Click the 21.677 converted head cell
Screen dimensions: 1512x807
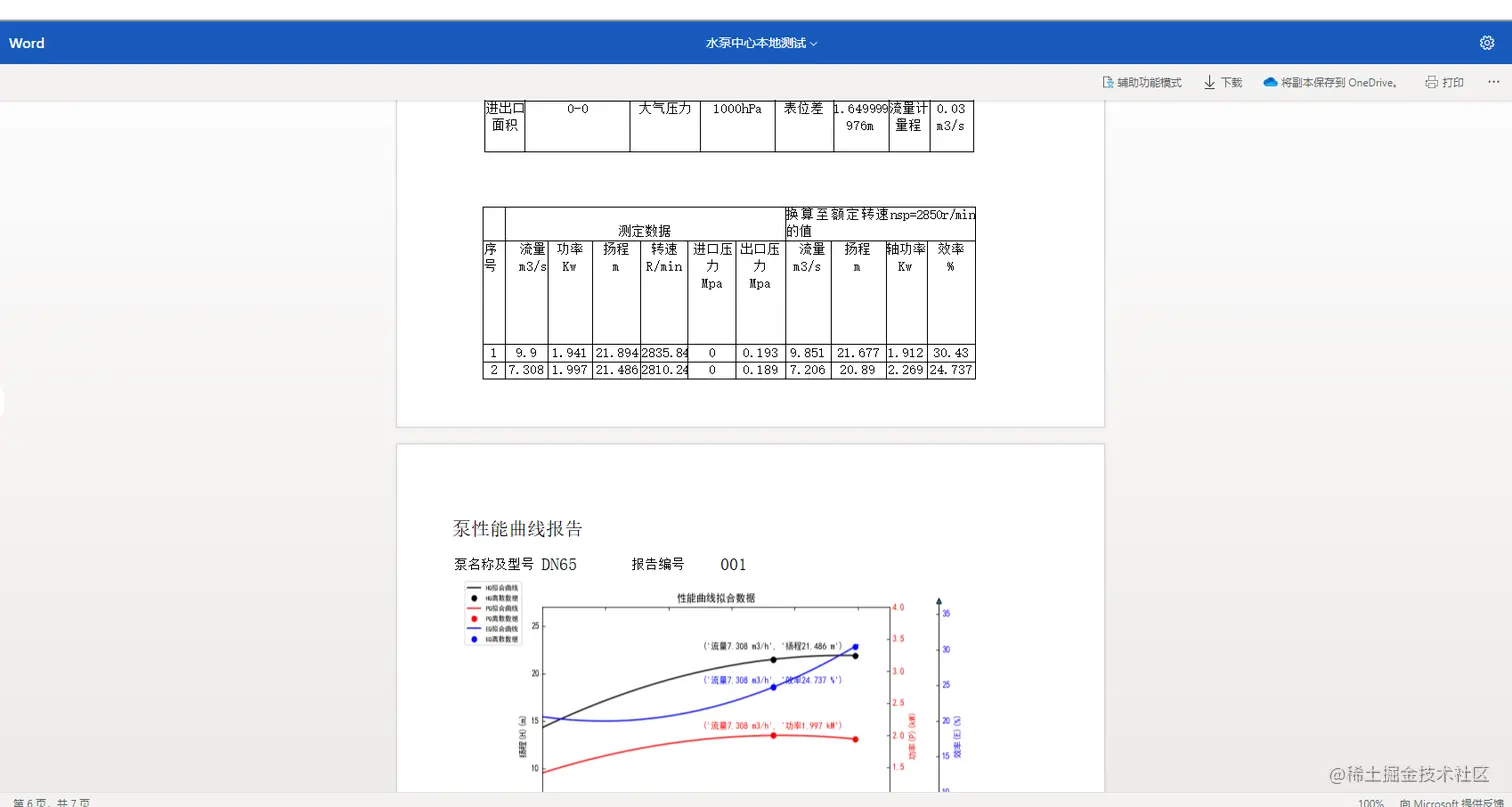coord(858,353)
